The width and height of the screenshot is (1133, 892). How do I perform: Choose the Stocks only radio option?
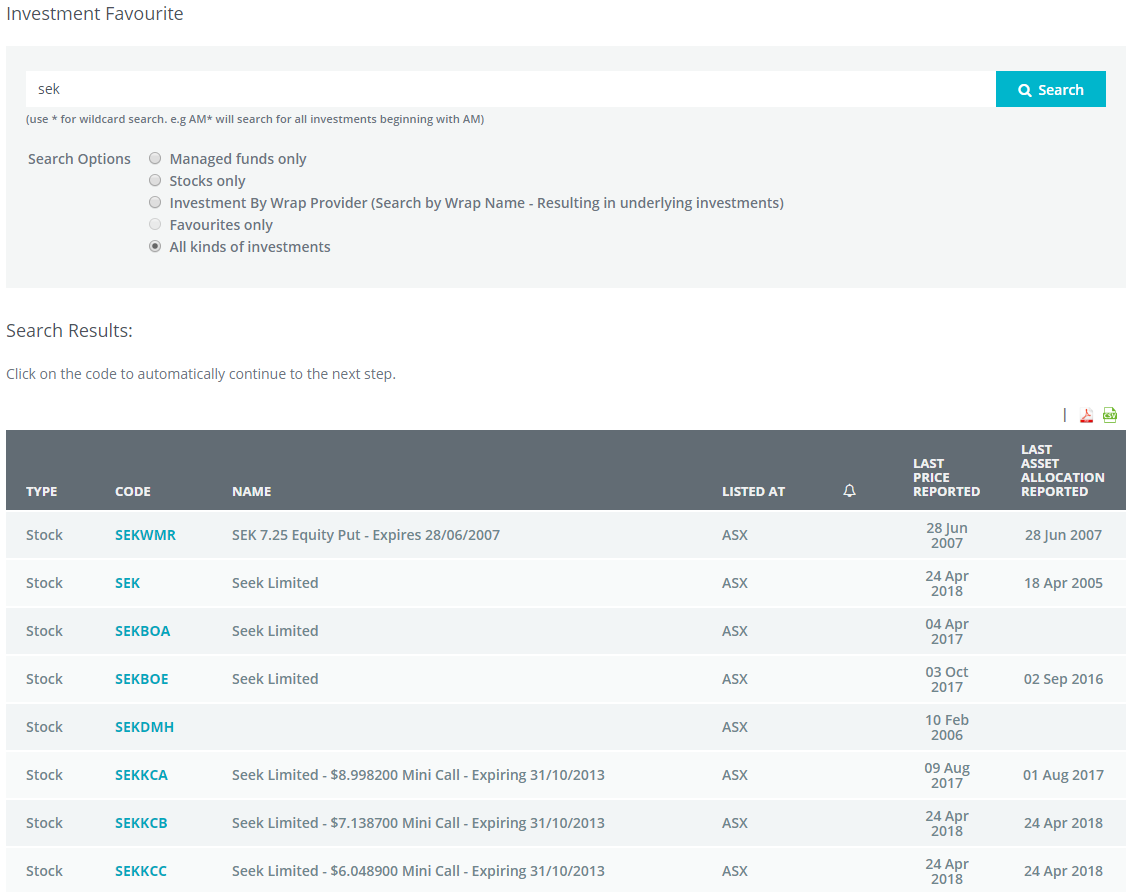click(x=155, y=181)
